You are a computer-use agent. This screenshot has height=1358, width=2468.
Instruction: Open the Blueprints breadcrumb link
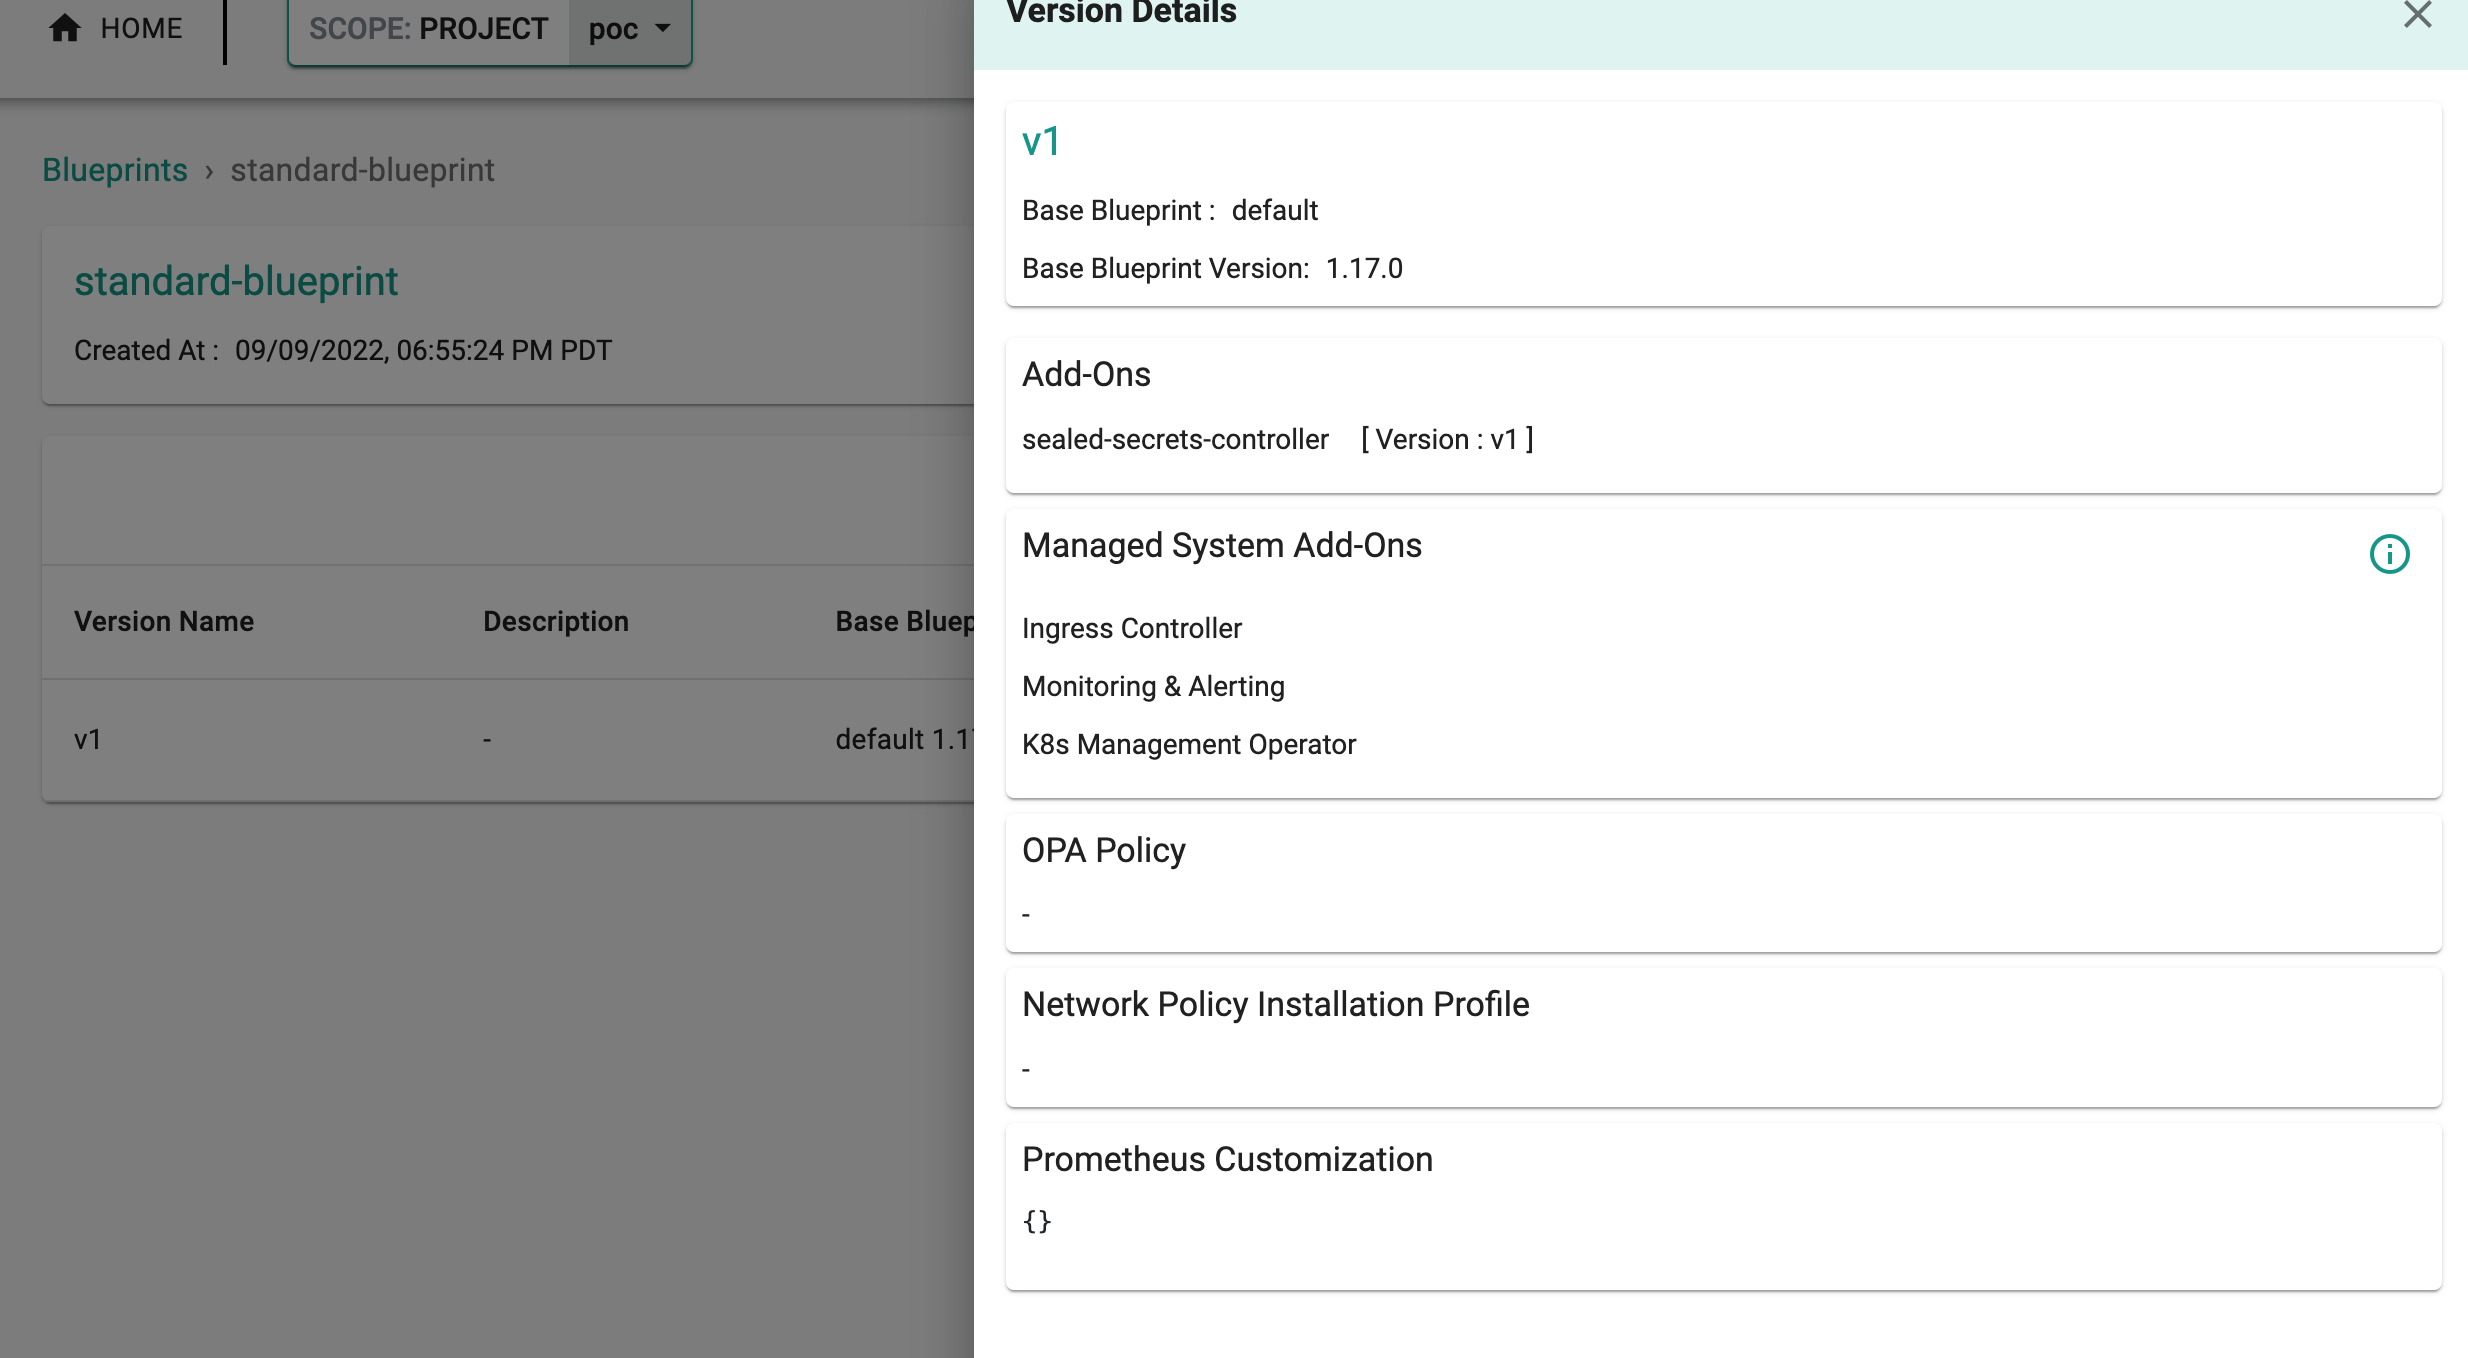click(115, 170)
